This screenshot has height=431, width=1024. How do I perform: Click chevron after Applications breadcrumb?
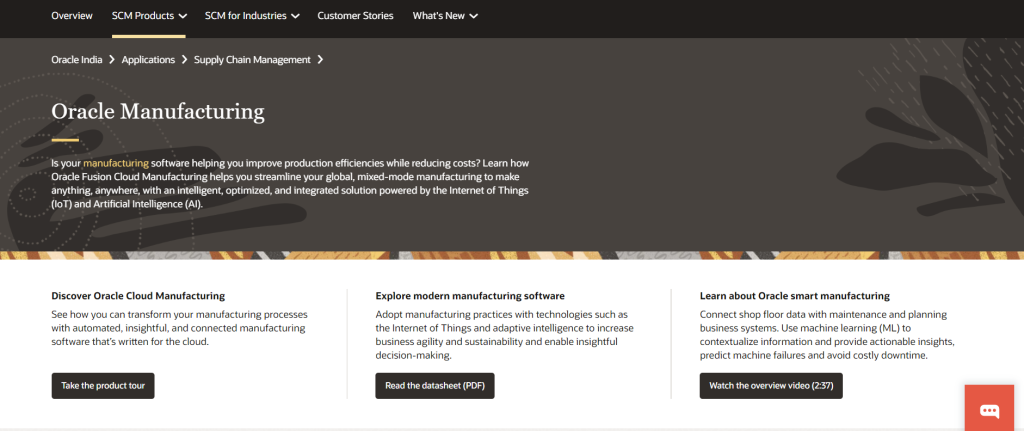[185, 59]
